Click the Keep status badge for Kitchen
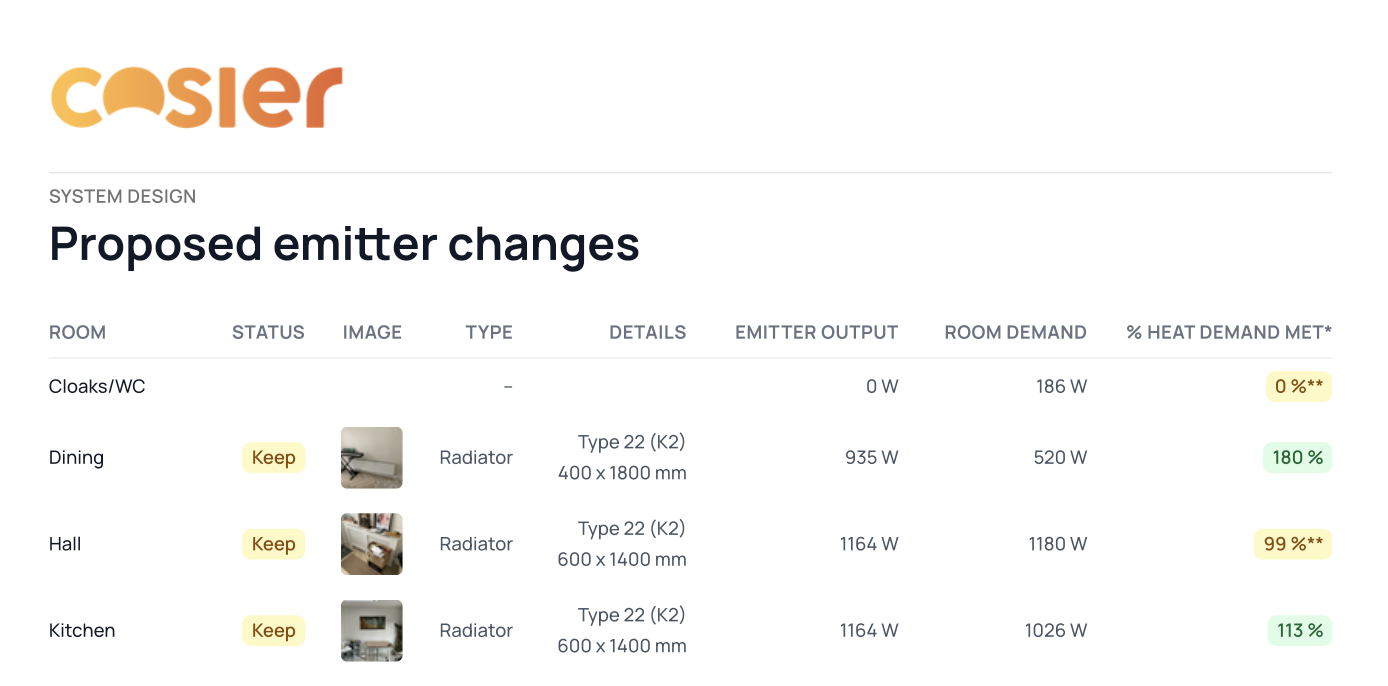 pos(273,631)
